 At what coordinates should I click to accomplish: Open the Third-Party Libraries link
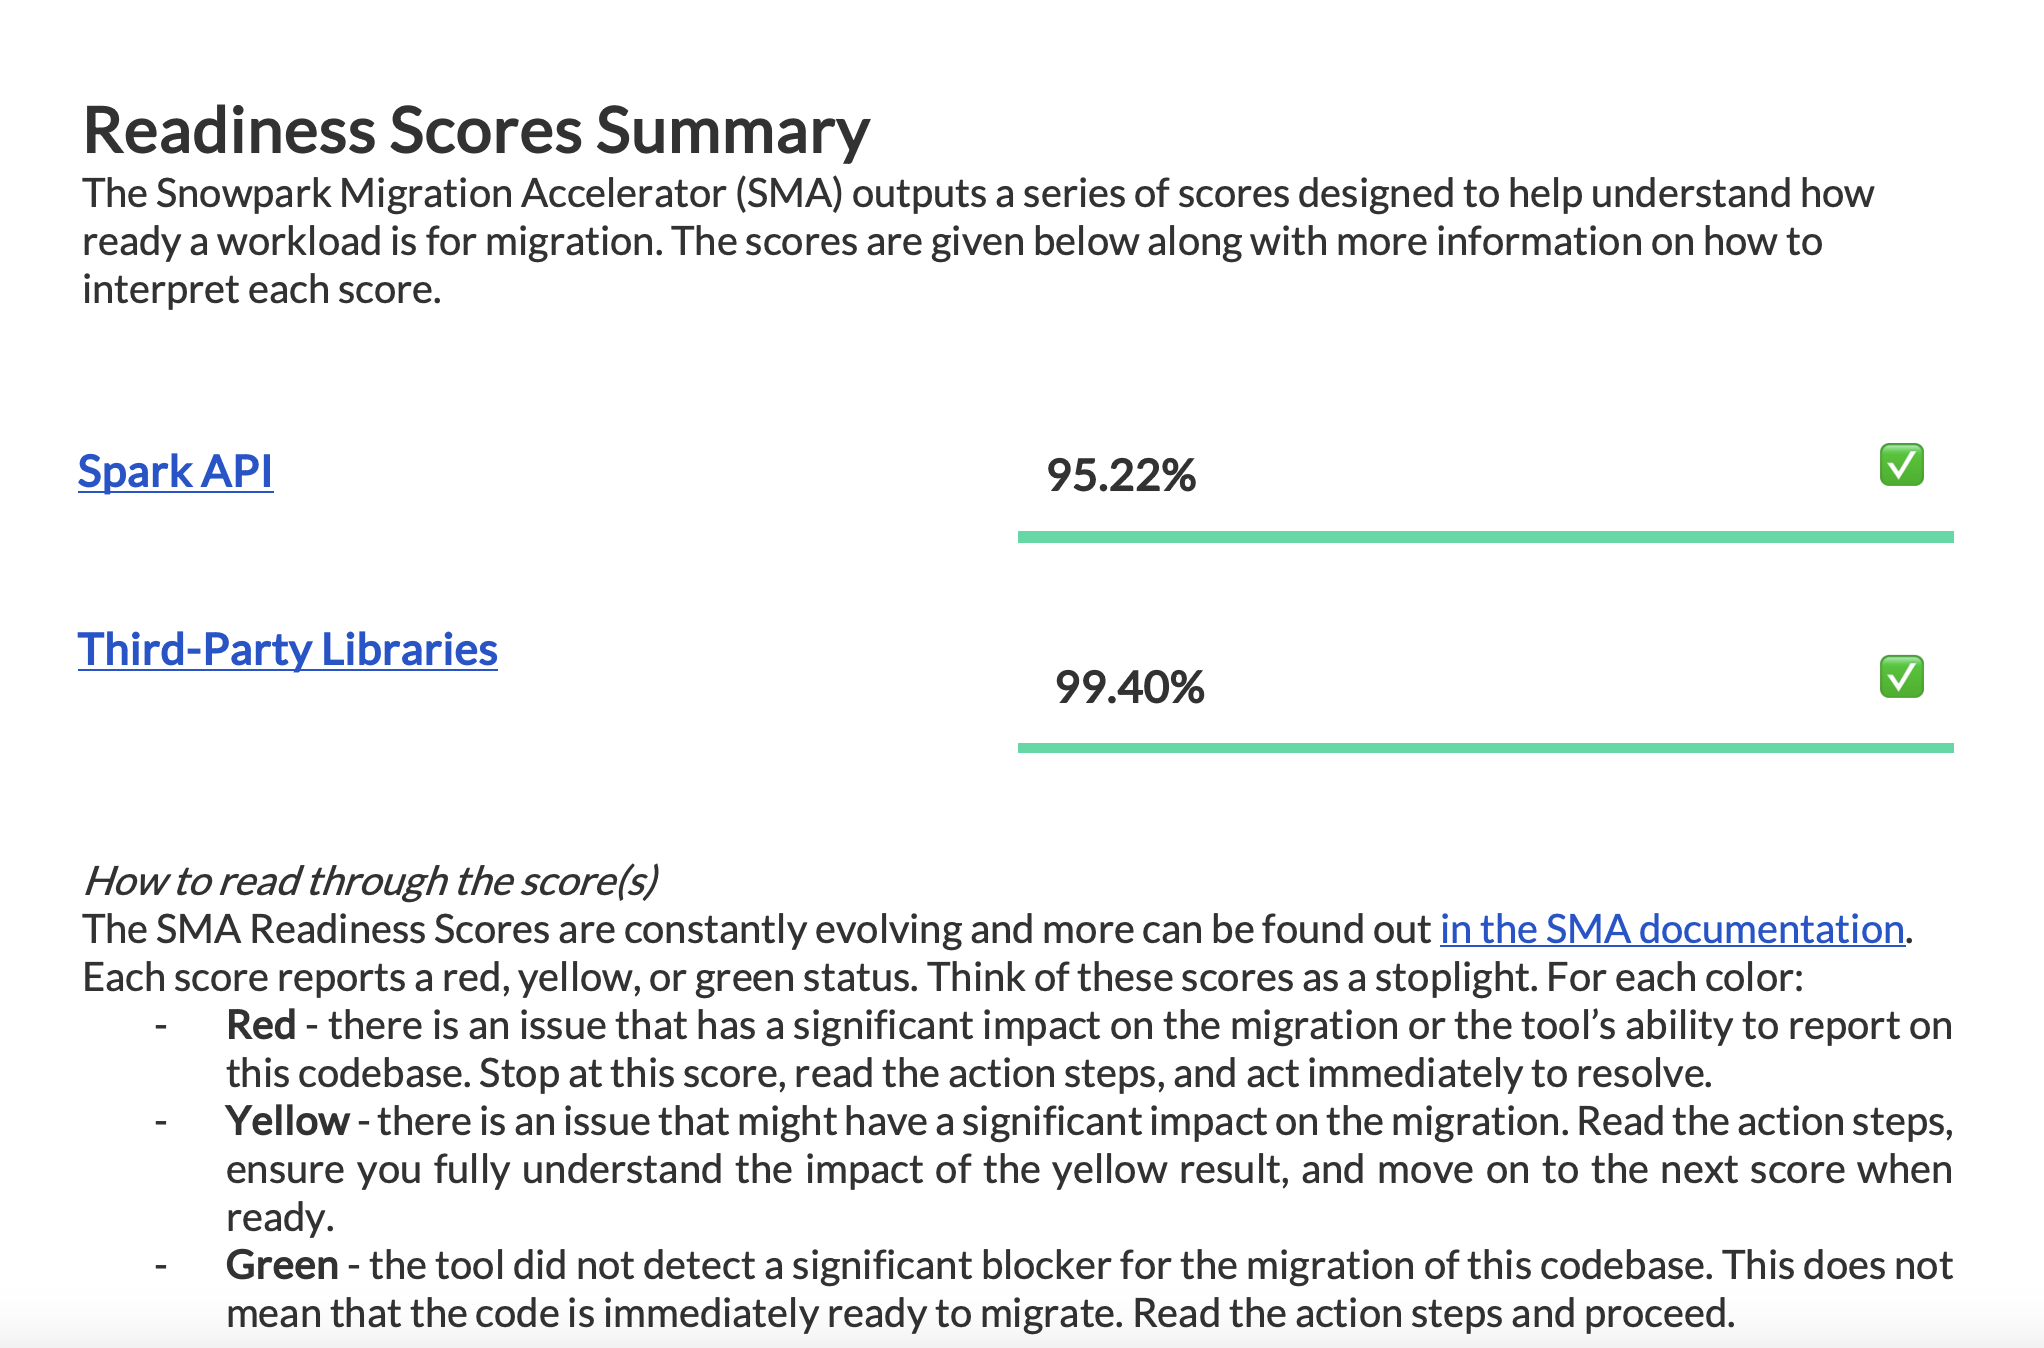[287, 650]
